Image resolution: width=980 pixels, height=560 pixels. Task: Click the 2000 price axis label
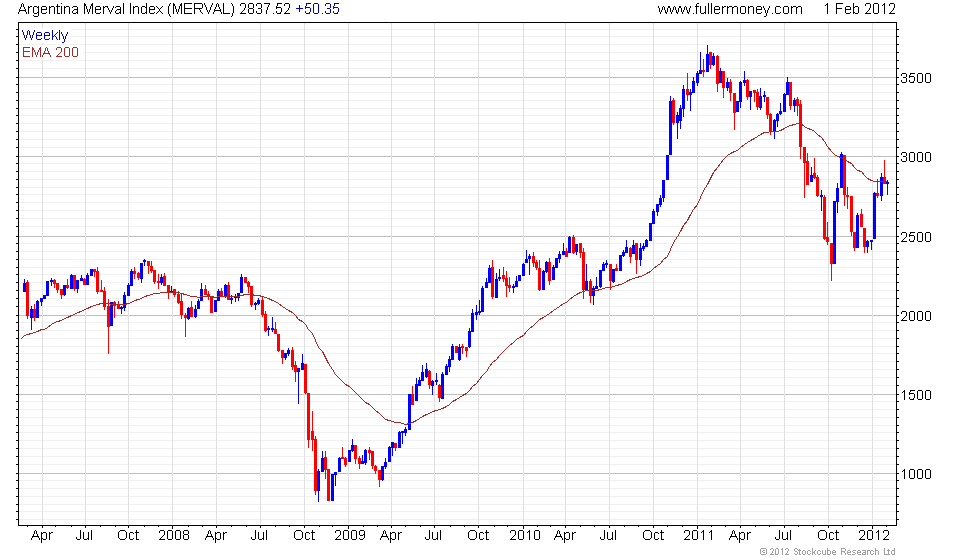click(x=916, y=316)
